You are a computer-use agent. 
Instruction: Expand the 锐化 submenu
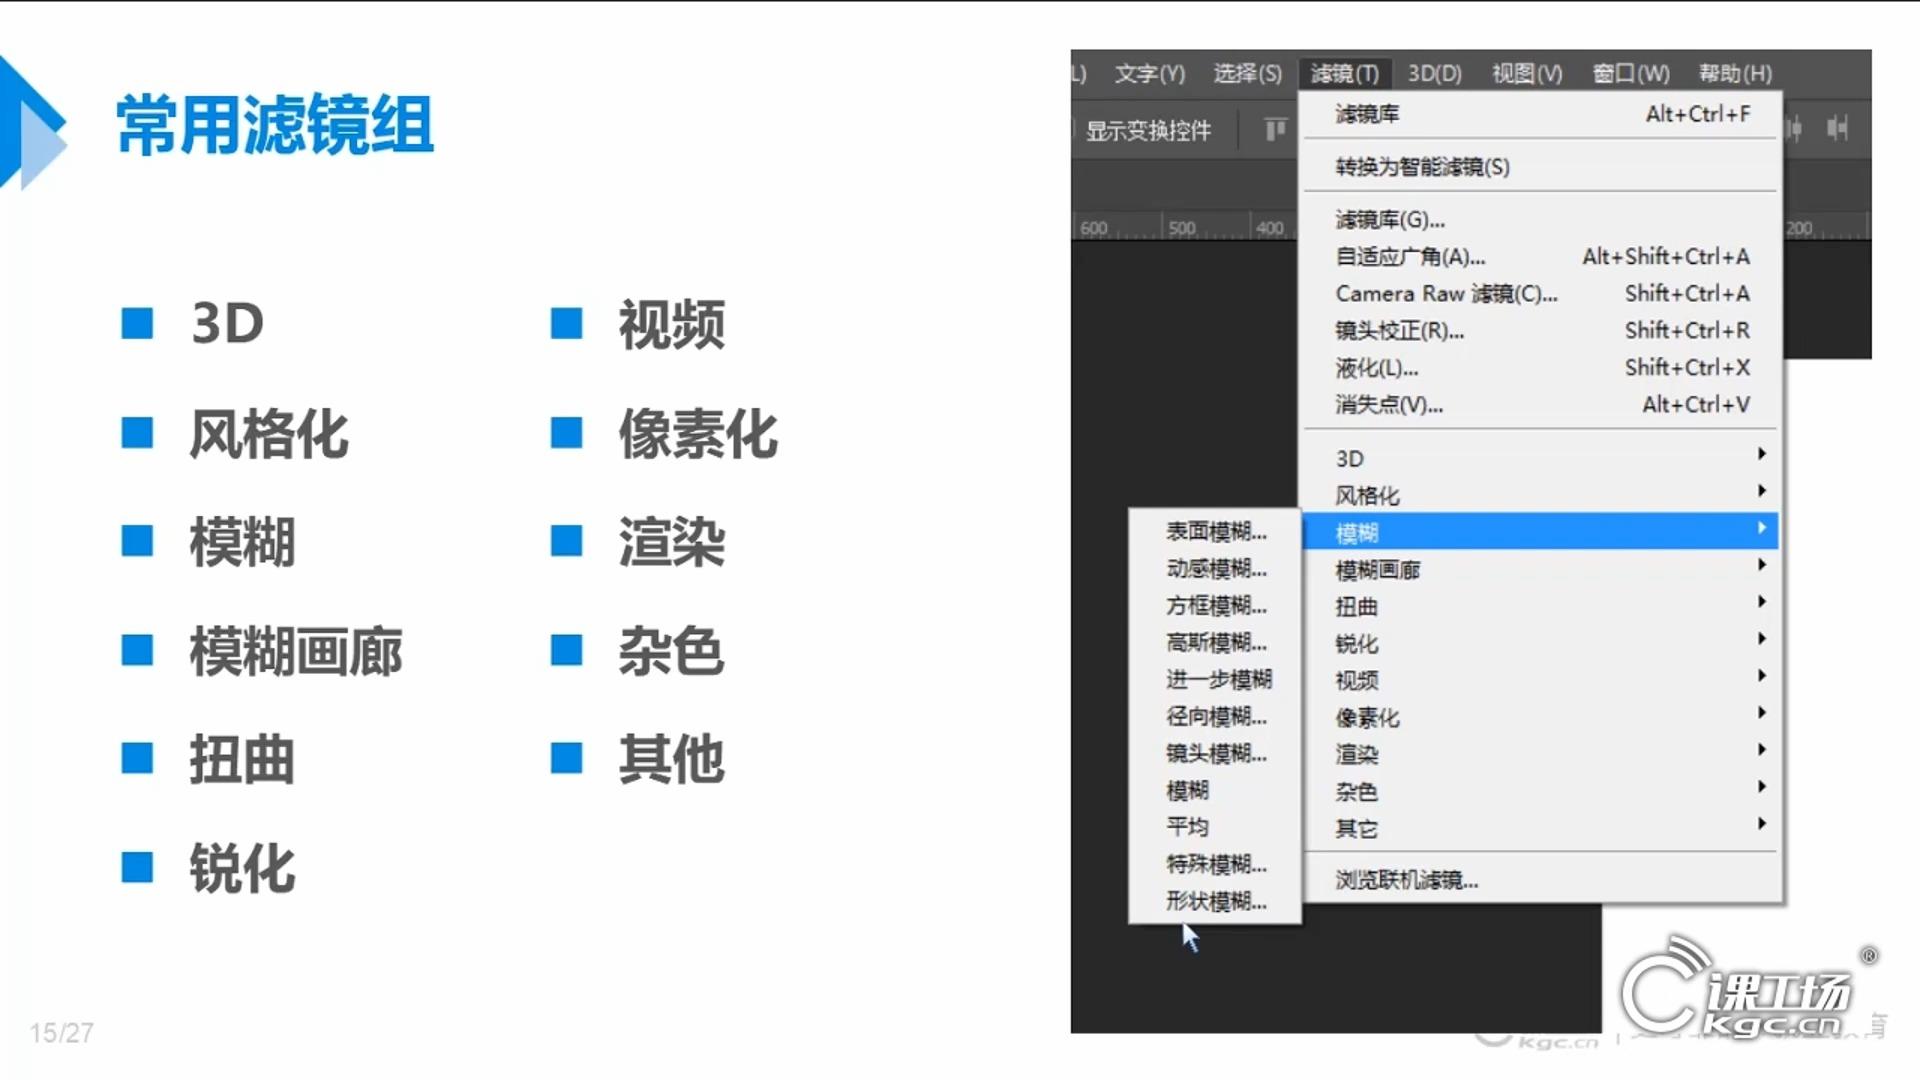[x=1541, y=643]
